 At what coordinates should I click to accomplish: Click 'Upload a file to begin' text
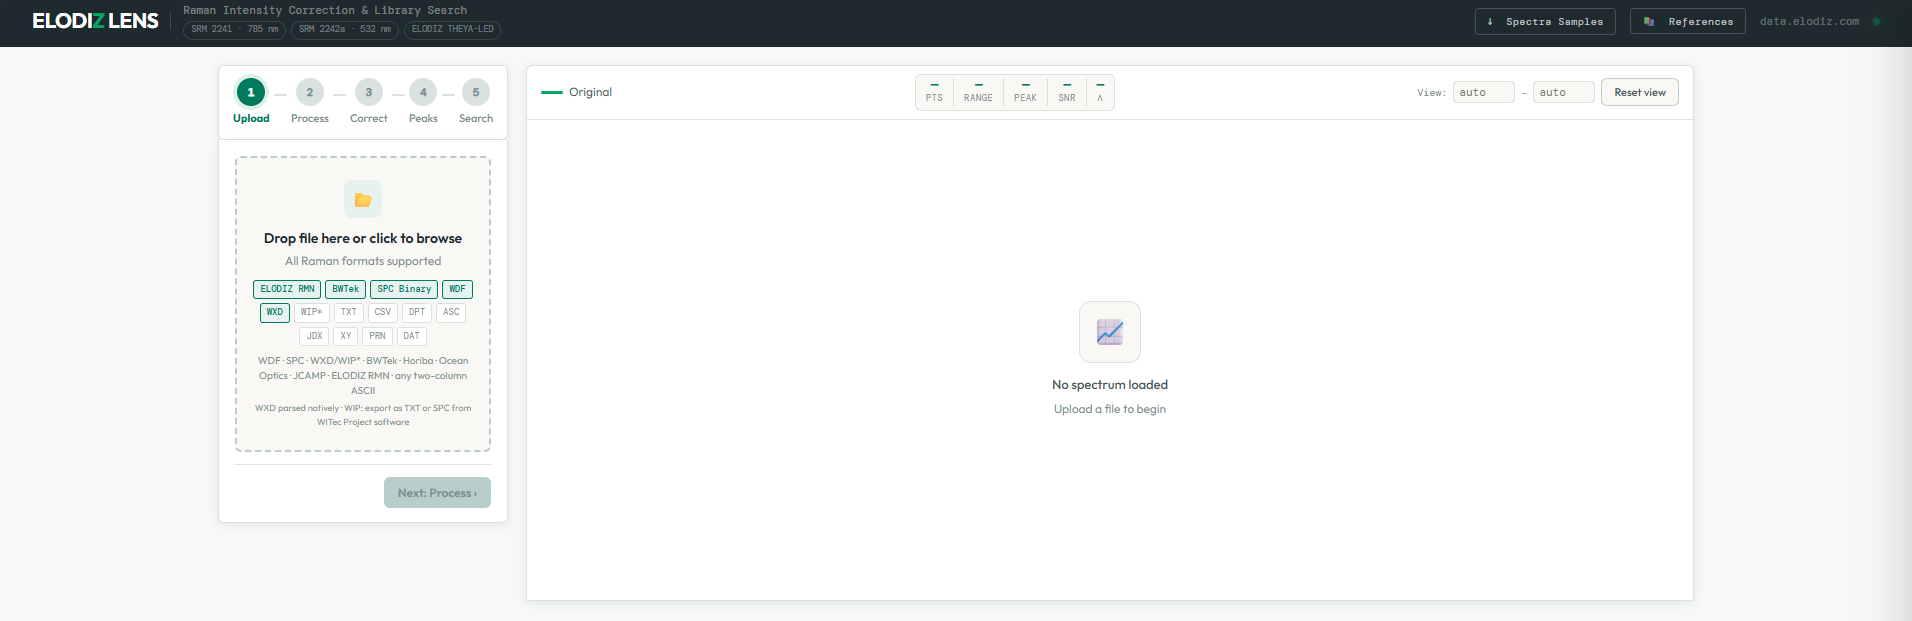(x=1110, y=409)
